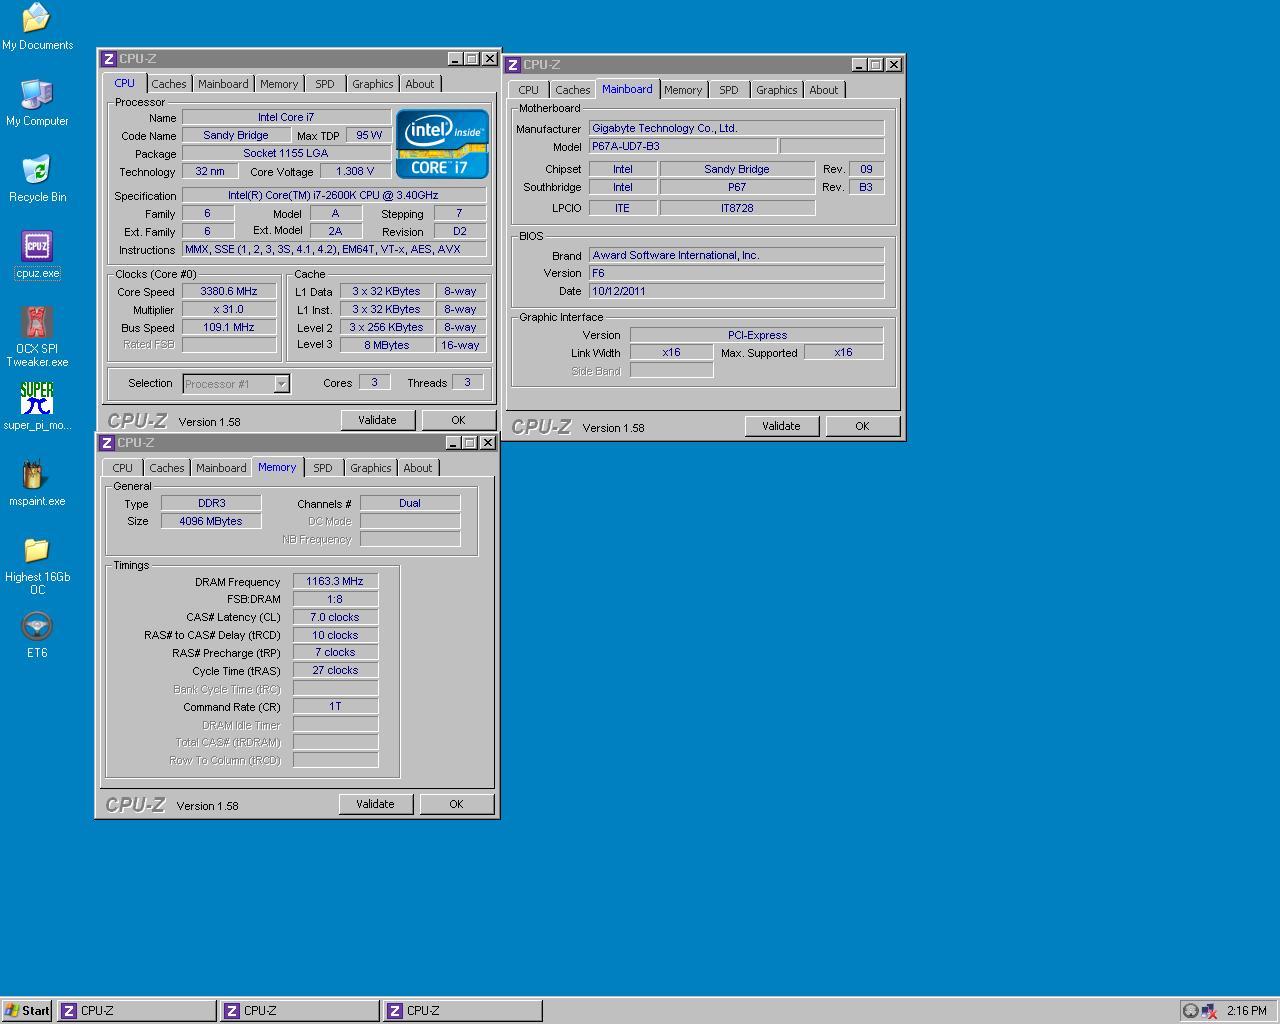Go to SPD tab in Memory window
1280x1024 pixels.
coord(323,468)
